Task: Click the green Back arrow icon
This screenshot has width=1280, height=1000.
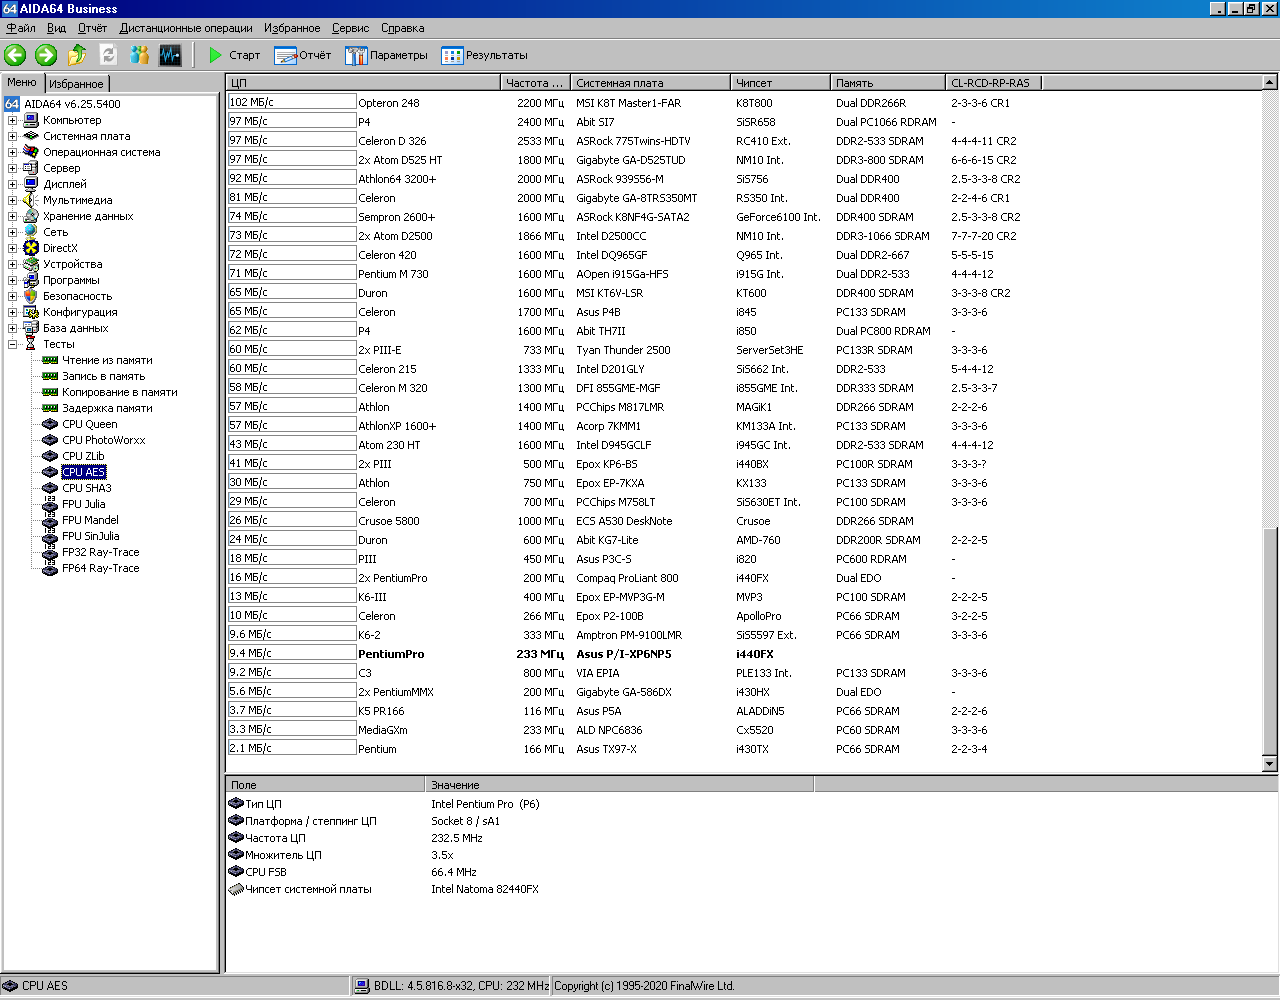Action: point(15,55)
